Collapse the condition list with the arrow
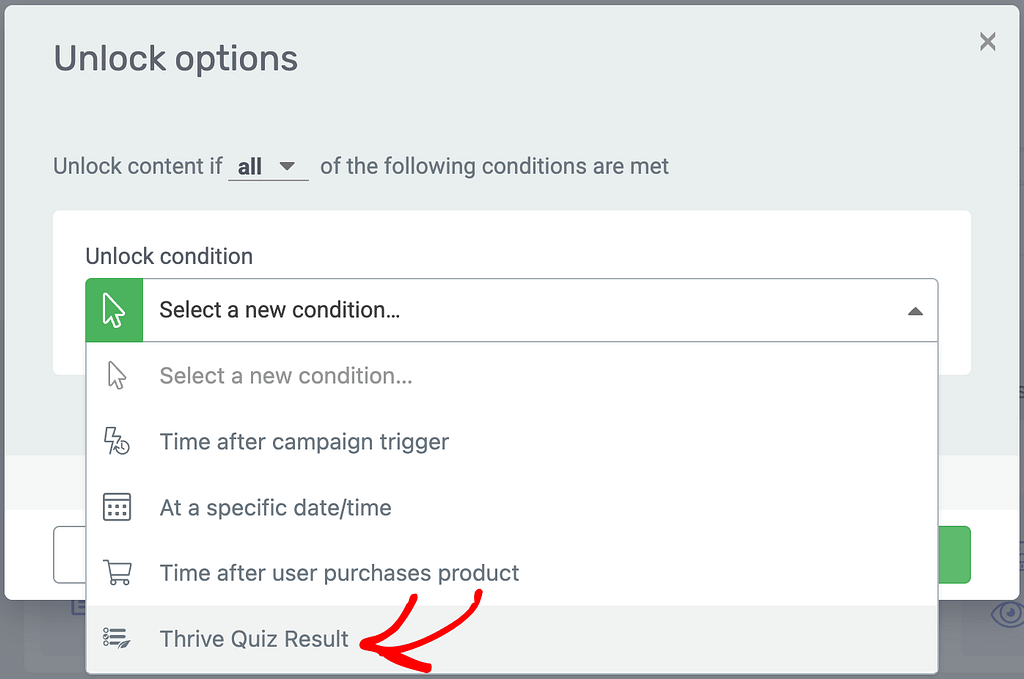The height and width of the screenshot is (679, 1024). 914,311
